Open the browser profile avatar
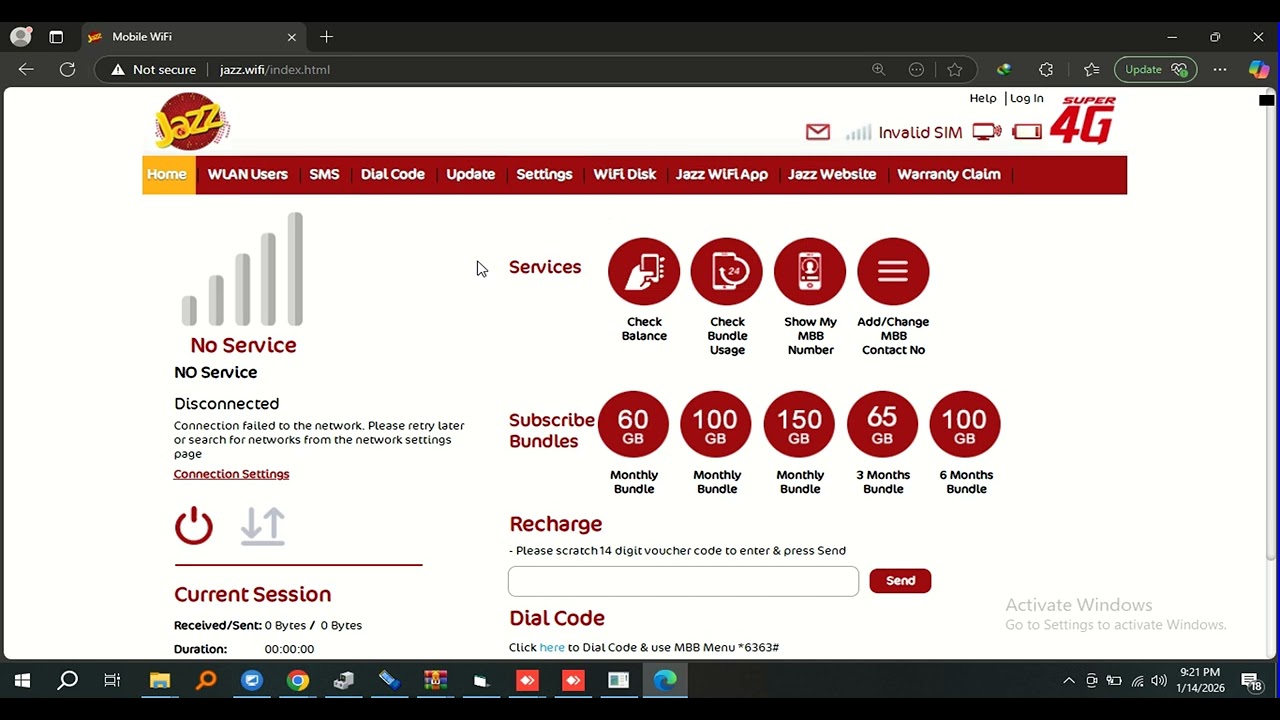 pyautogui.click(x=20, y=37)
